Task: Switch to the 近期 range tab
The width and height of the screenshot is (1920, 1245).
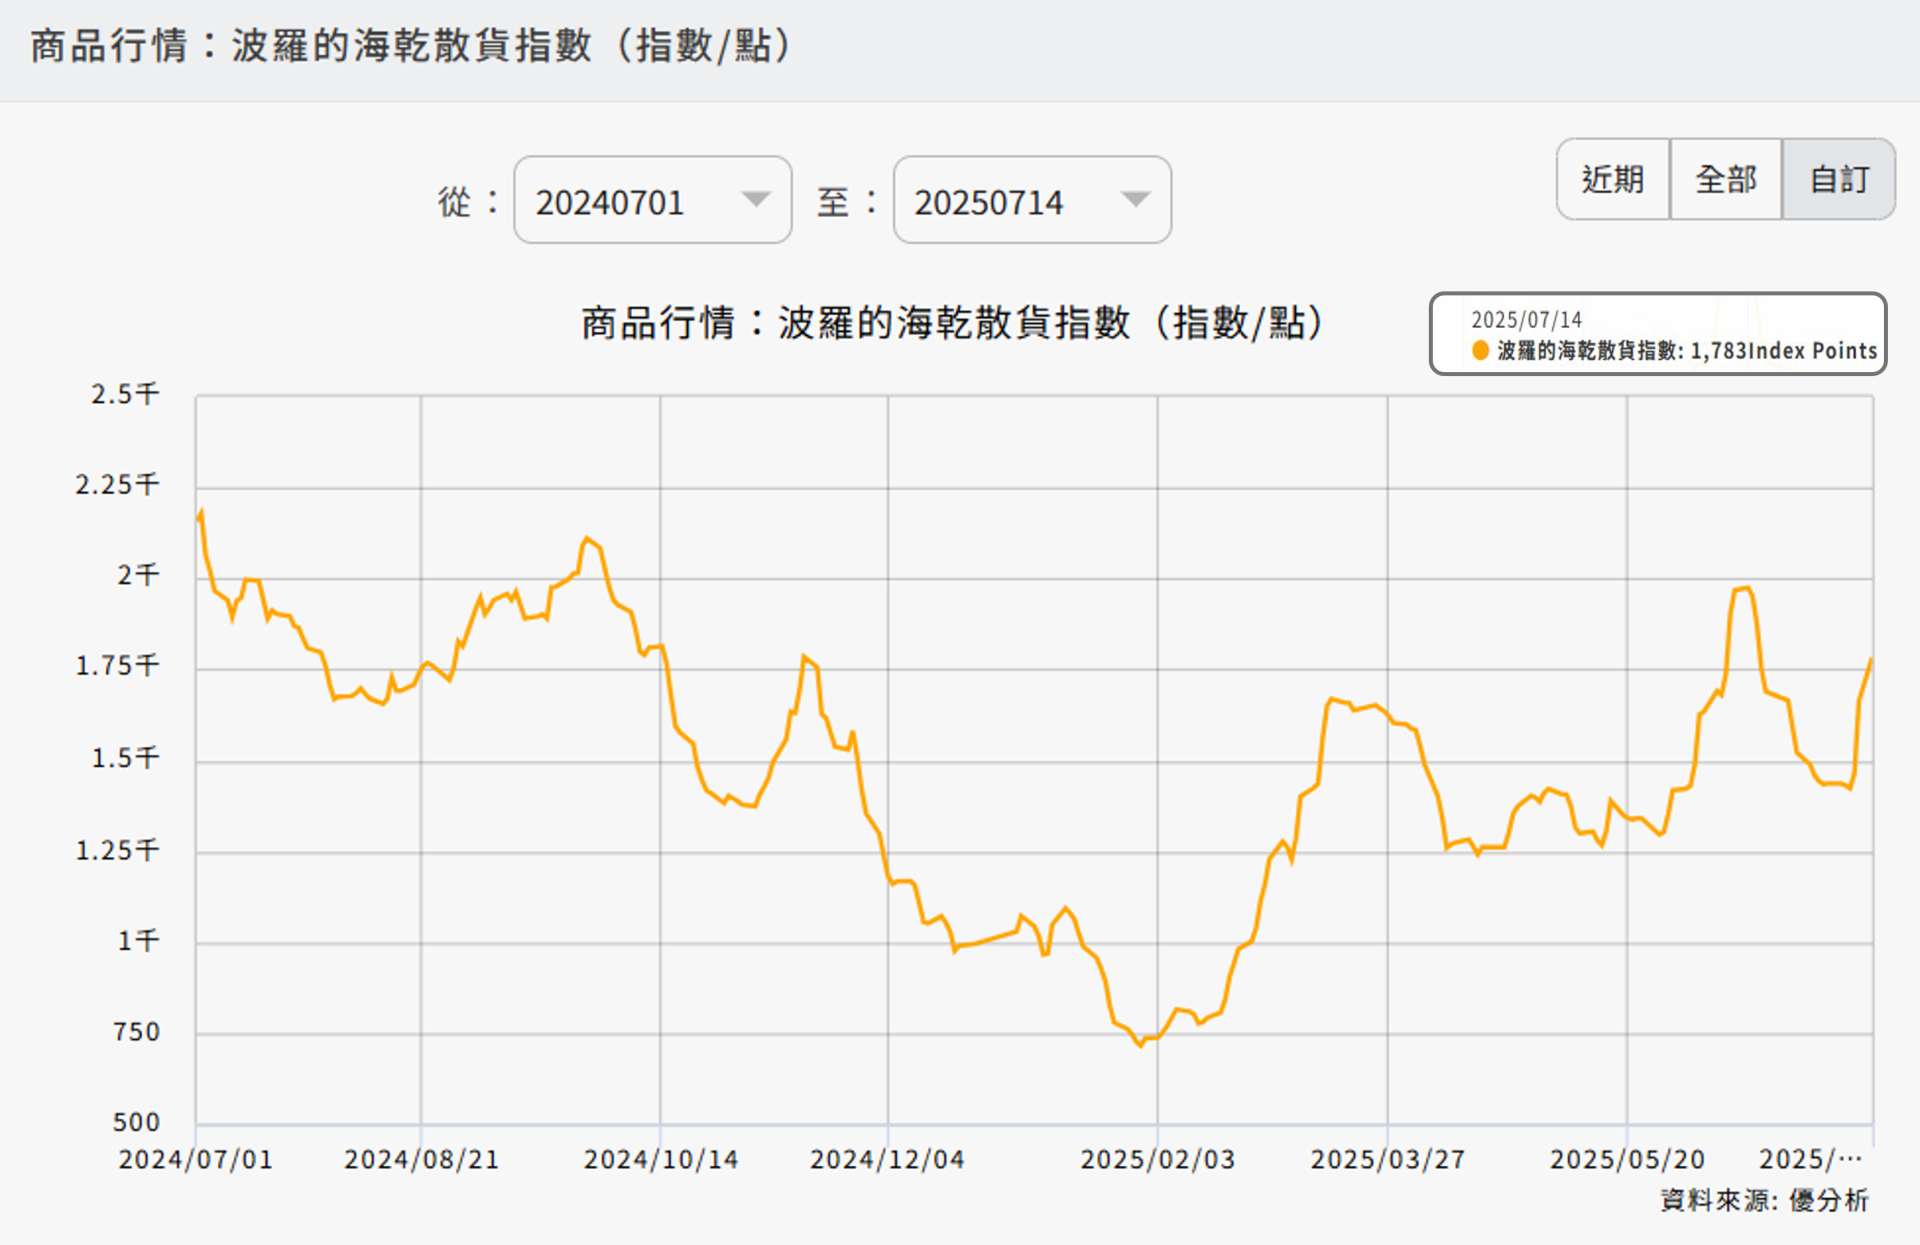Action: tap(1612, 179)
